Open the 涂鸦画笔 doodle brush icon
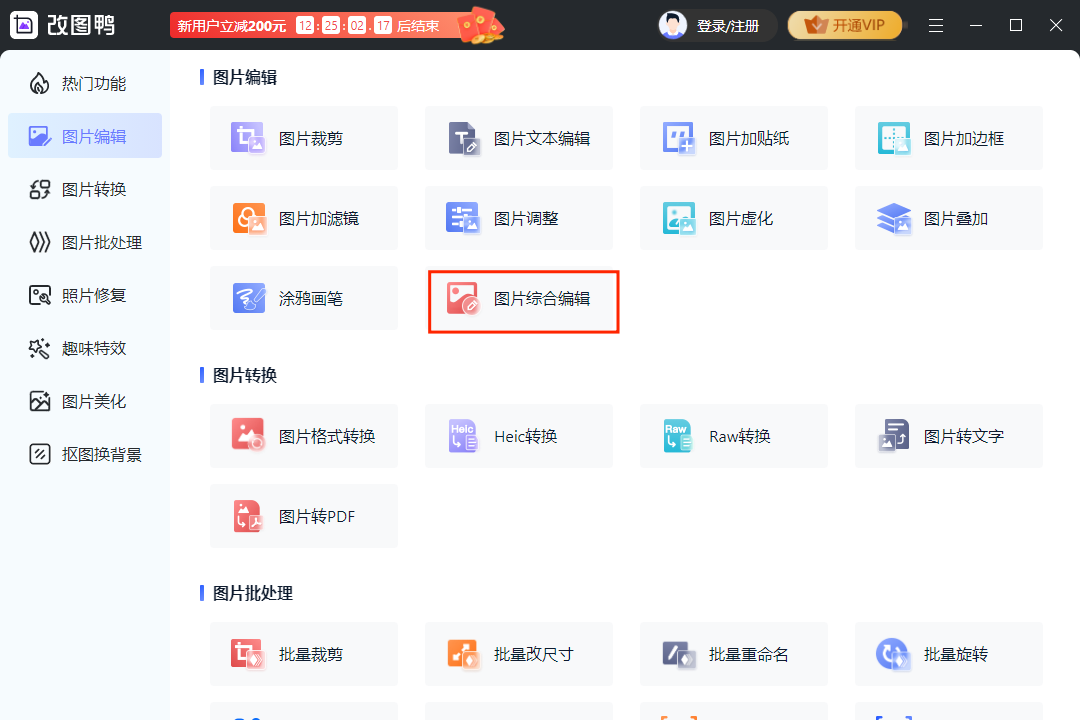The image size is (1080, 720). [248, 298]
